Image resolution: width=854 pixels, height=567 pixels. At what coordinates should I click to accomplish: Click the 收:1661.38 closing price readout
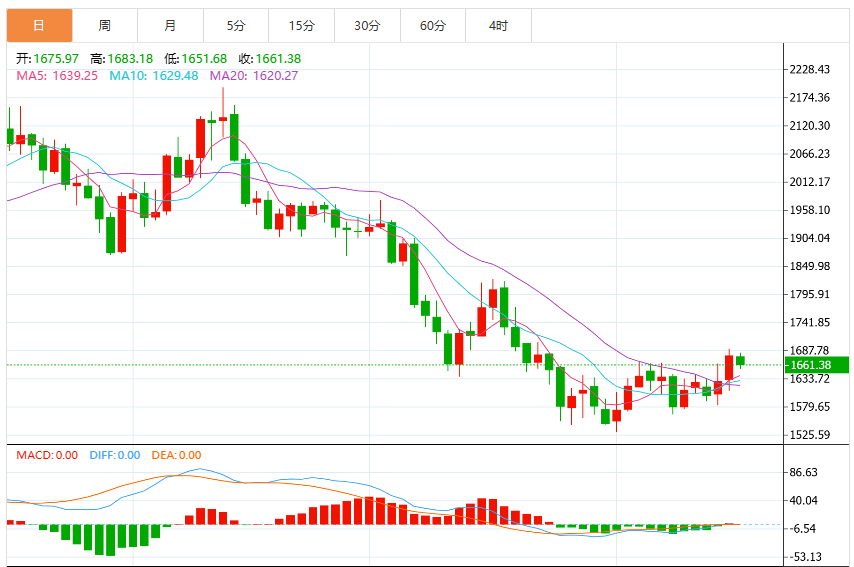coord(270,58)
